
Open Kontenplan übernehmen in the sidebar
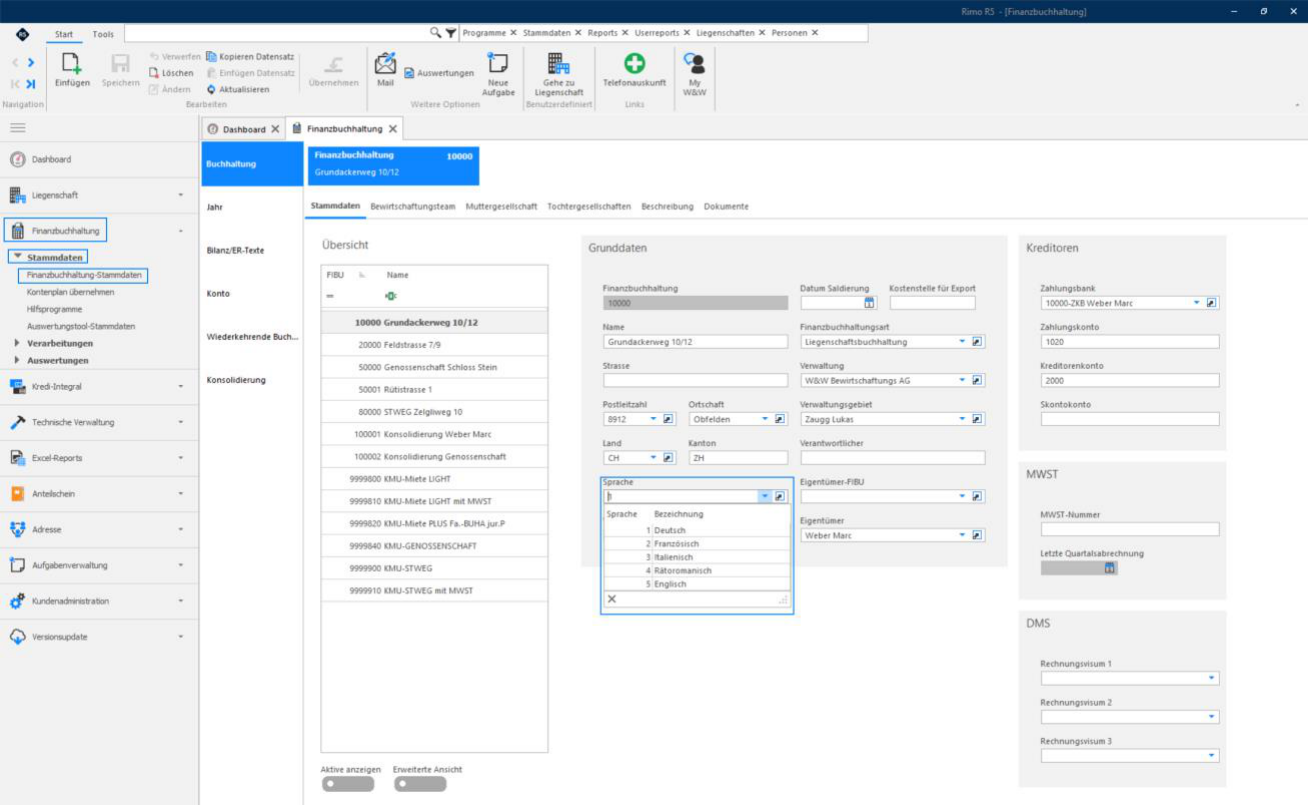coord(71,292)
